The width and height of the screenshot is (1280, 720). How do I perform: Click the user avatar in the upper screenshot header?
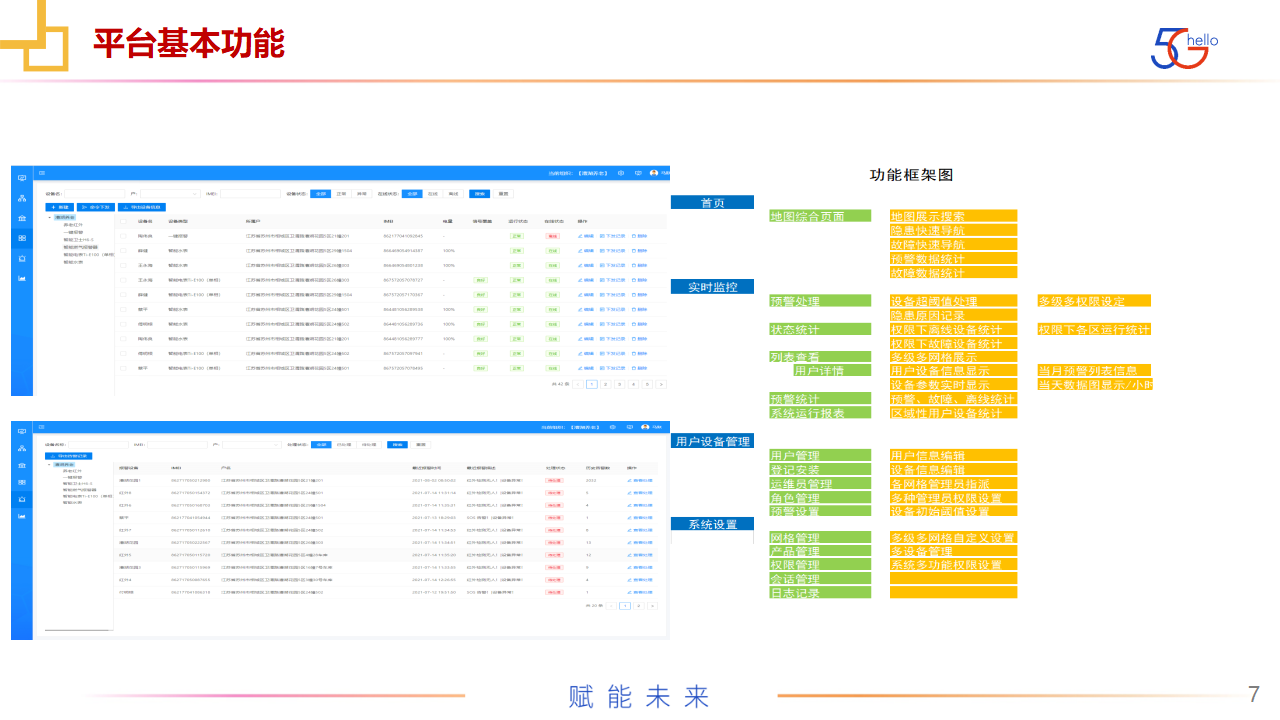click(x=654, y=173)
